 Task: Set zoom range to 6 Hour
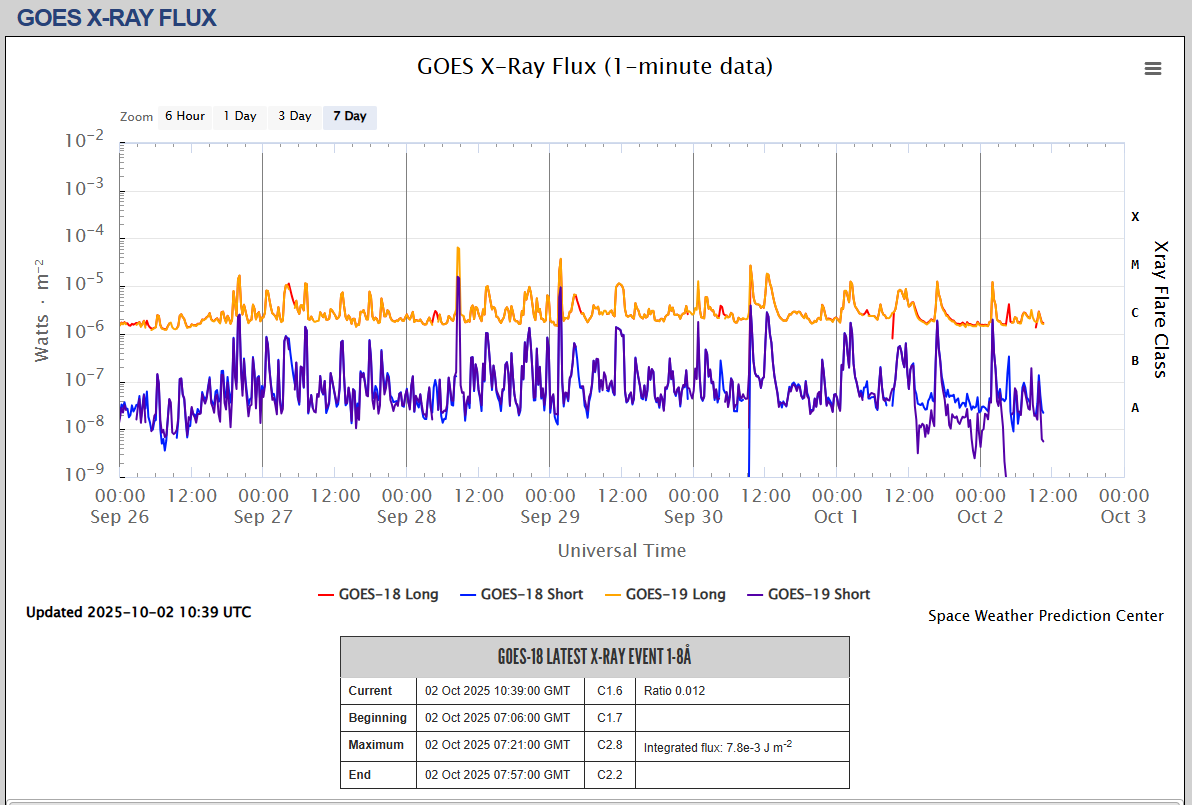[185, 116]
